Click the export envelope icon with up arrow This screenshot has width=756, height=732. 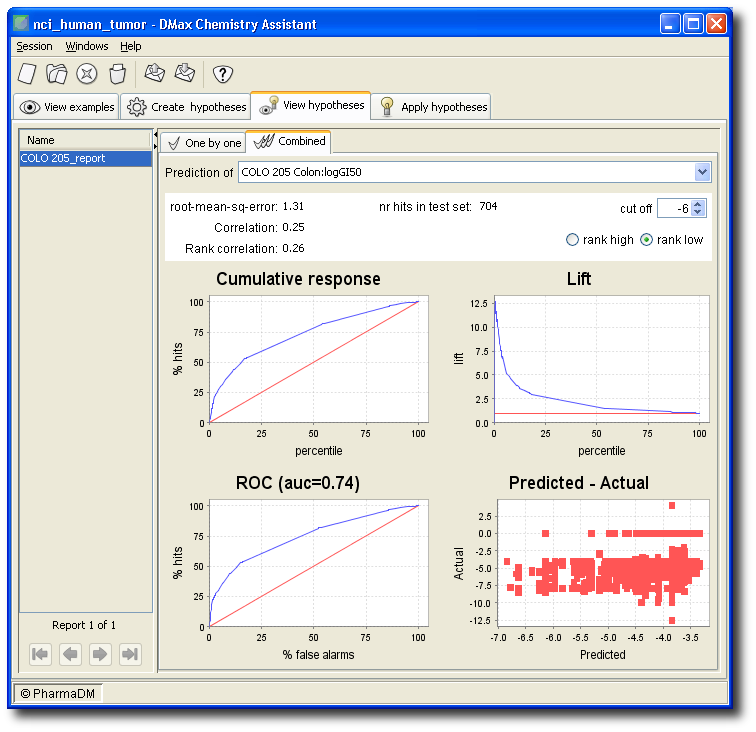(154, 73)
